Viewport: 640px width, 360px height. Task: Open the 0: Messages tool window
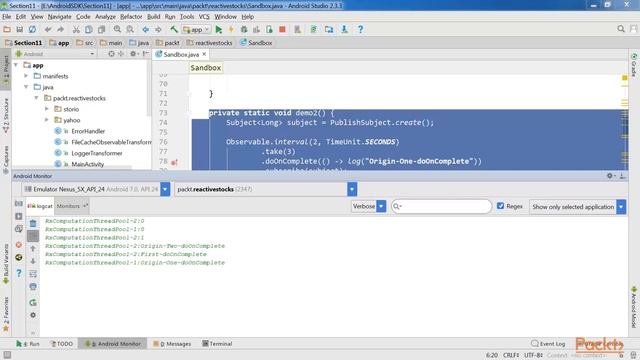(172, 344)
